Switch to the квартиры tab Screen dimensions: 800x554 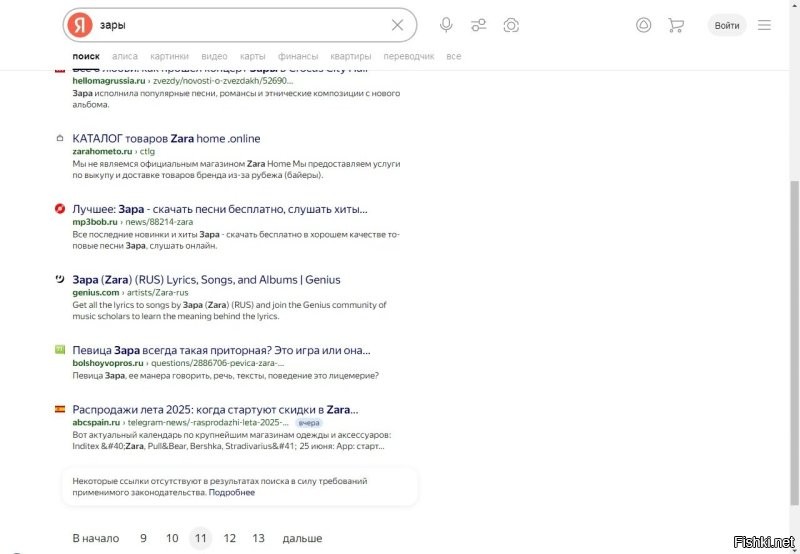pos(351,56)
